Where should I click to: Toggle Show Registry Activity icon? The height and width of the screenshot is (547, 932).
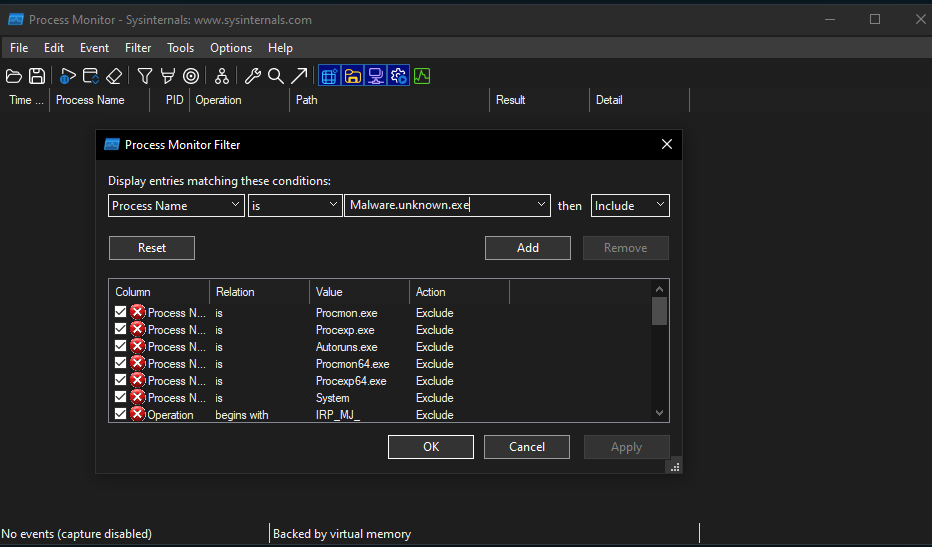pyautogui.click(x=330, y=76)
